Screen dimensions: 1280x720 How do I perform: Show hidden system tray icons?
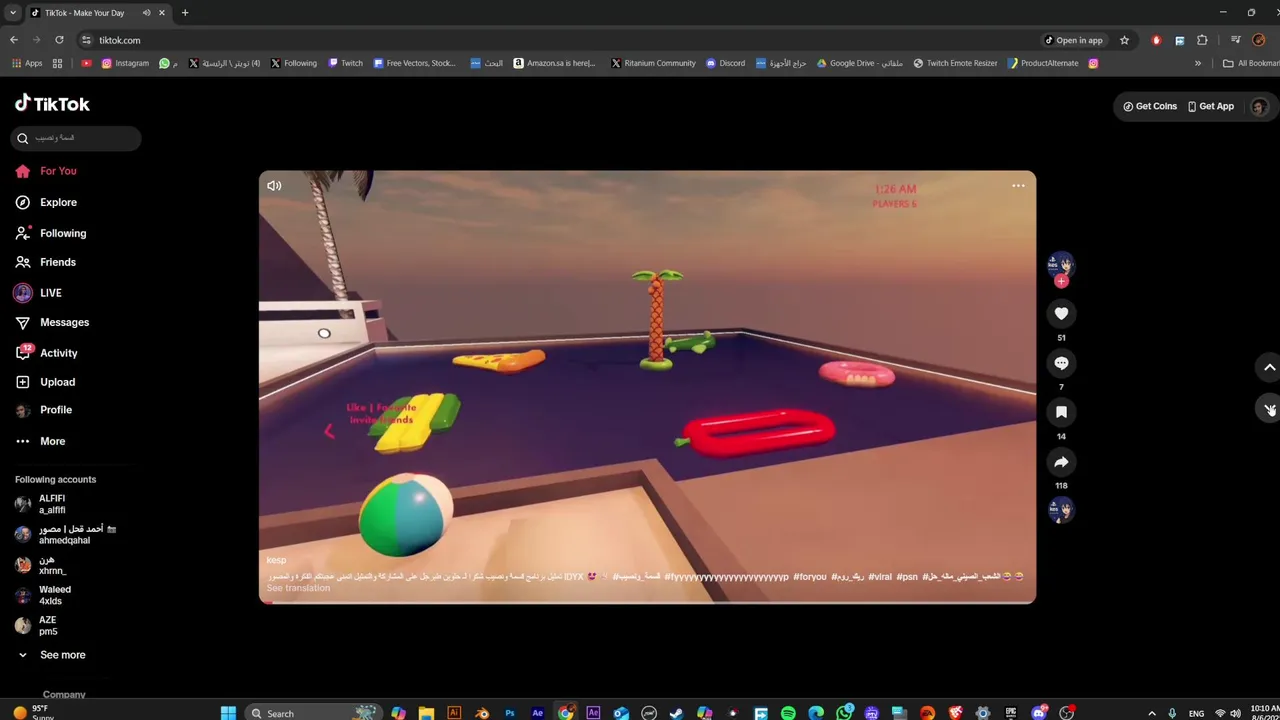1152,714
